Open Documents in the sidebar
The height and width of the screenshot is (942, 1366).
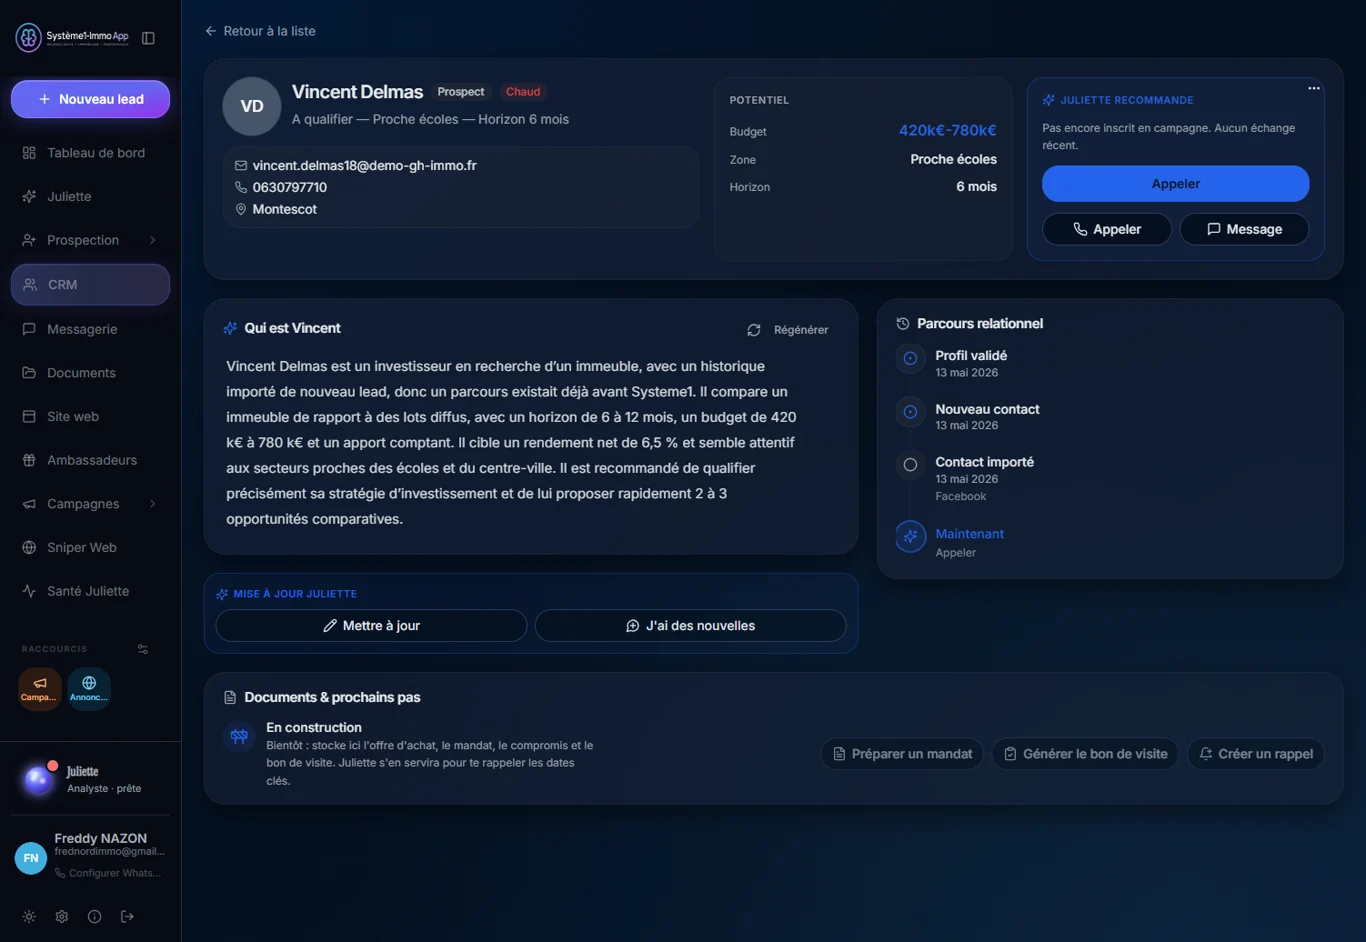90,373
